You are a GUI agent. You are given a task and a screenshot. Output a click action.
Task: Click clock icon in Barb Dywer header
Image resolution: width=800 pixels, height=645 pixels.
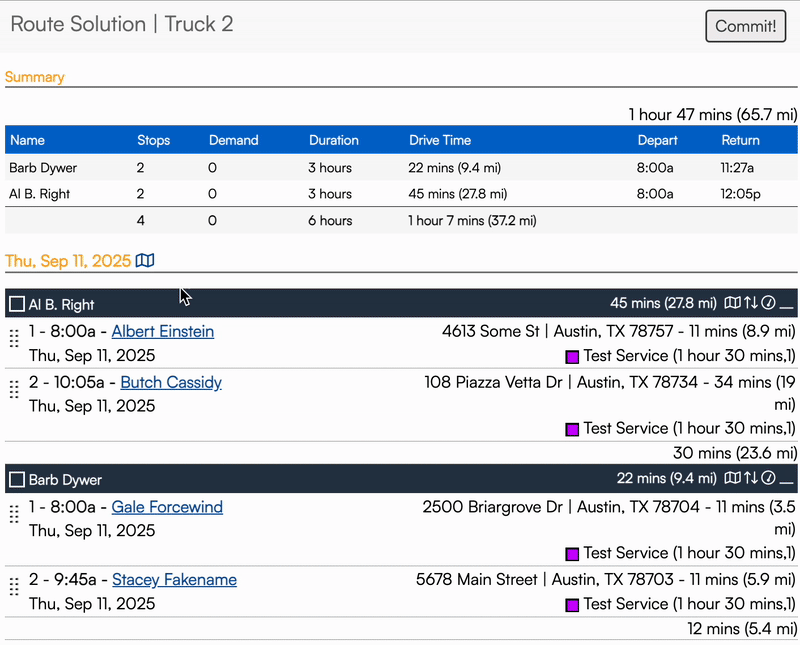pyautogui.click(x=768, y=479)
